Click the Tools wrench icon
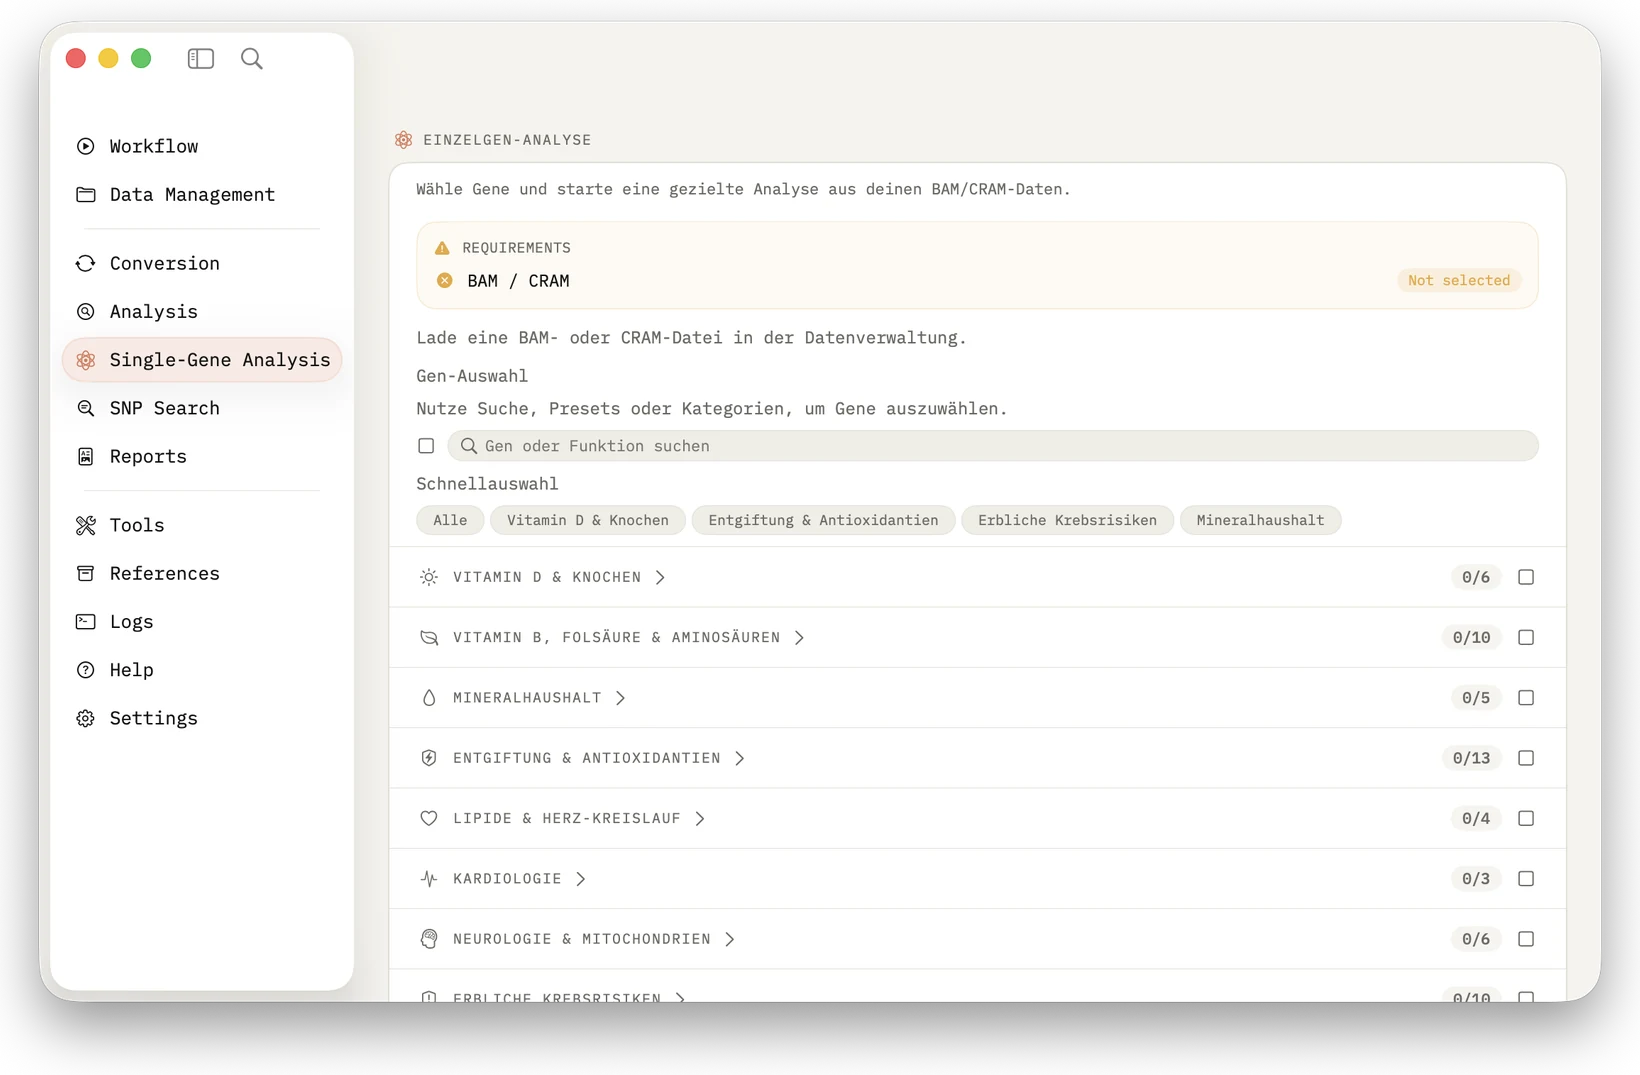Image resolution: width=1640 pixels, height=1075 pixels. [x=86, y=525]
